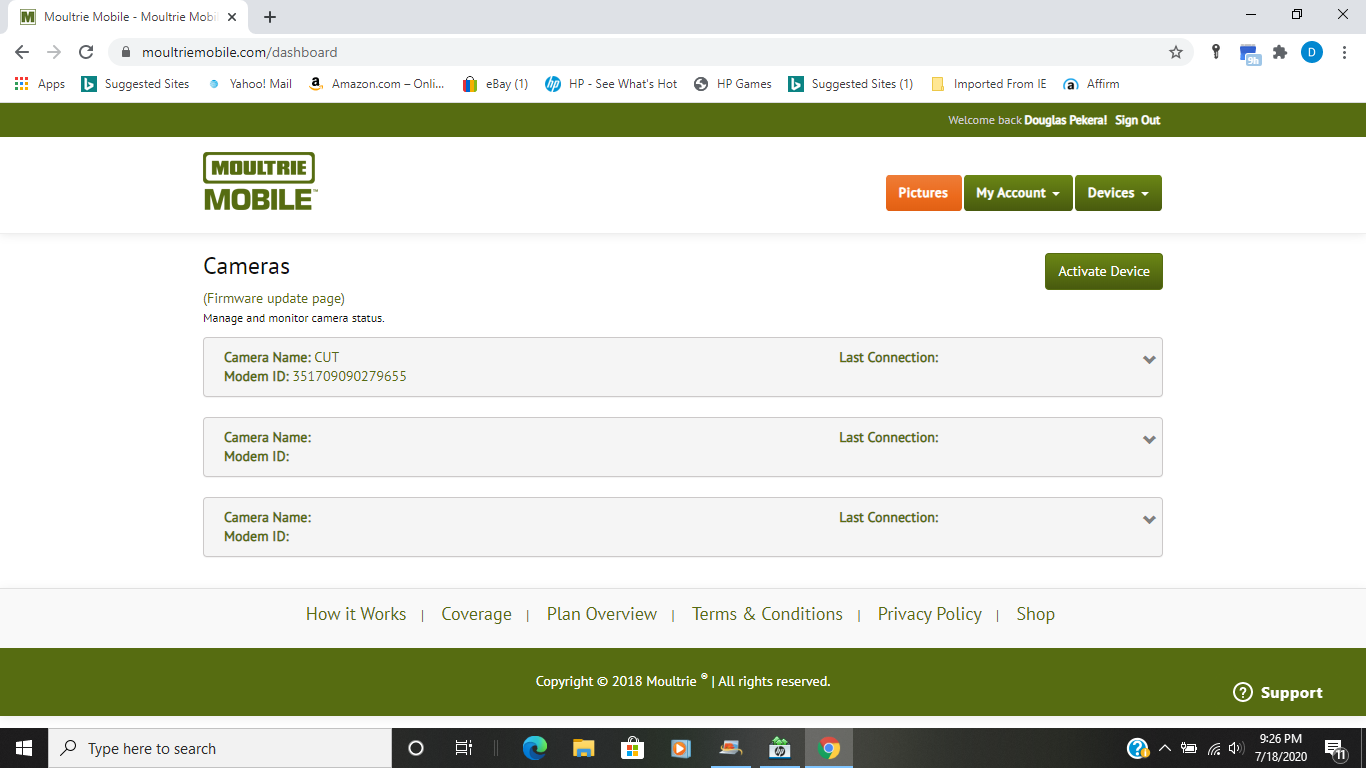Open the Imported From IE folder
This screenshot has width=1366, height=768.
pyautogui.click(x=989, y=84)
